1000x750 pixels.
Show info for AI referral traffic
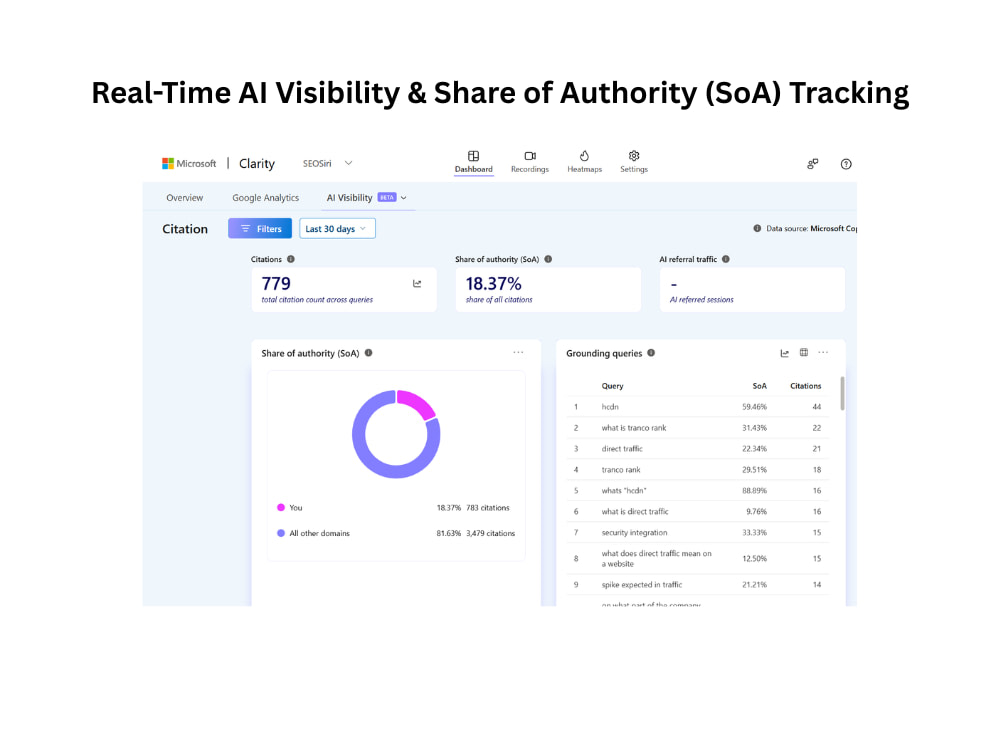coord(726,259)
